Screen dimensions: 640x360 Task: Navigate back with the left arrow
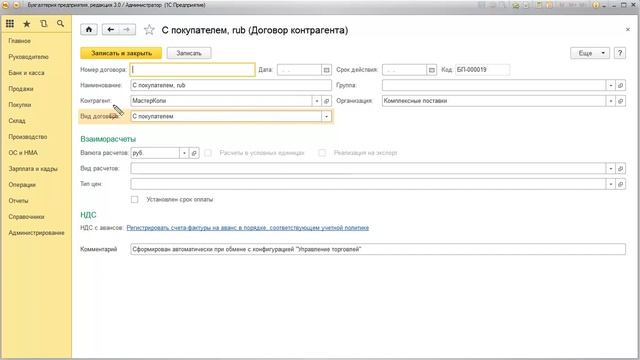click(x=110, y=29)
